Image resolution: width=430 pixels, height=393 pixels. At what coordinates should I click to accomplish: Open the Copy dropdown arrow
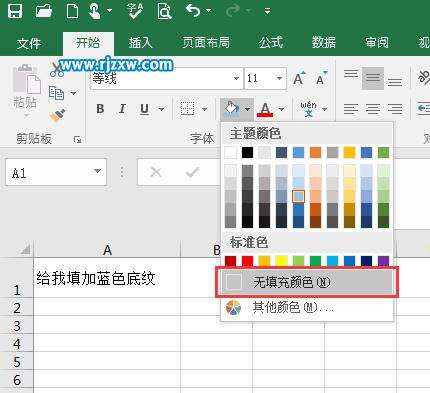tap(73, 93)
